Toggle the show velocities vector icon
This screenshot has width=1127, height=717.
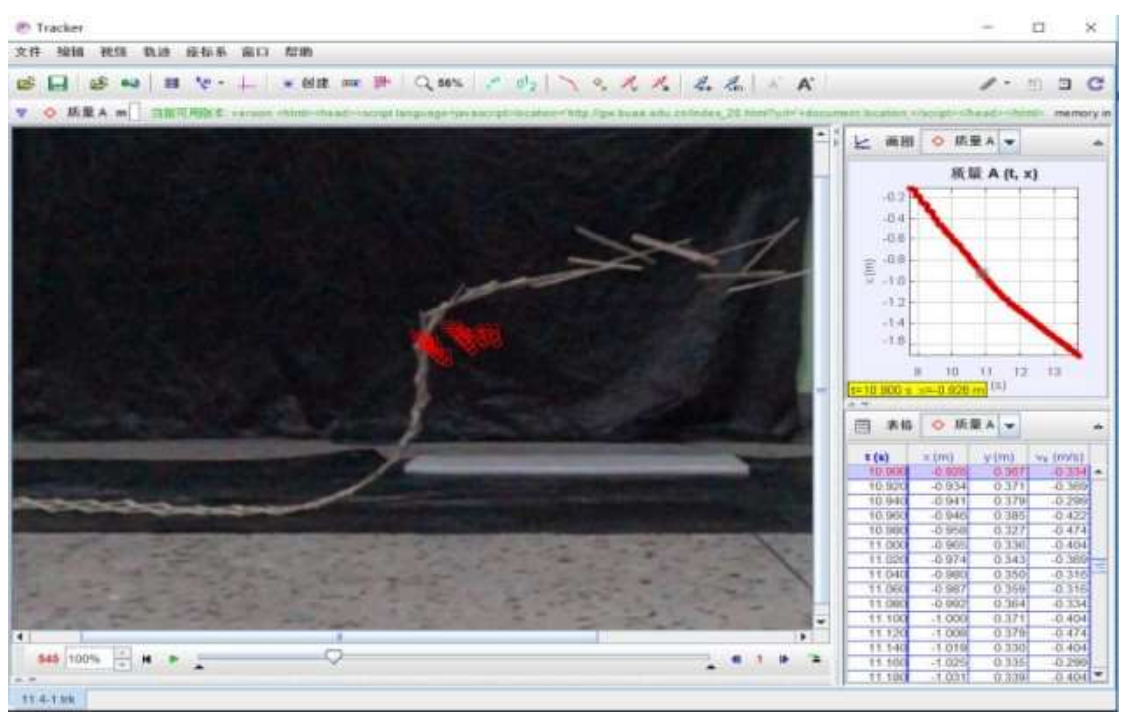pyautogui.click(x=630, y=83)
